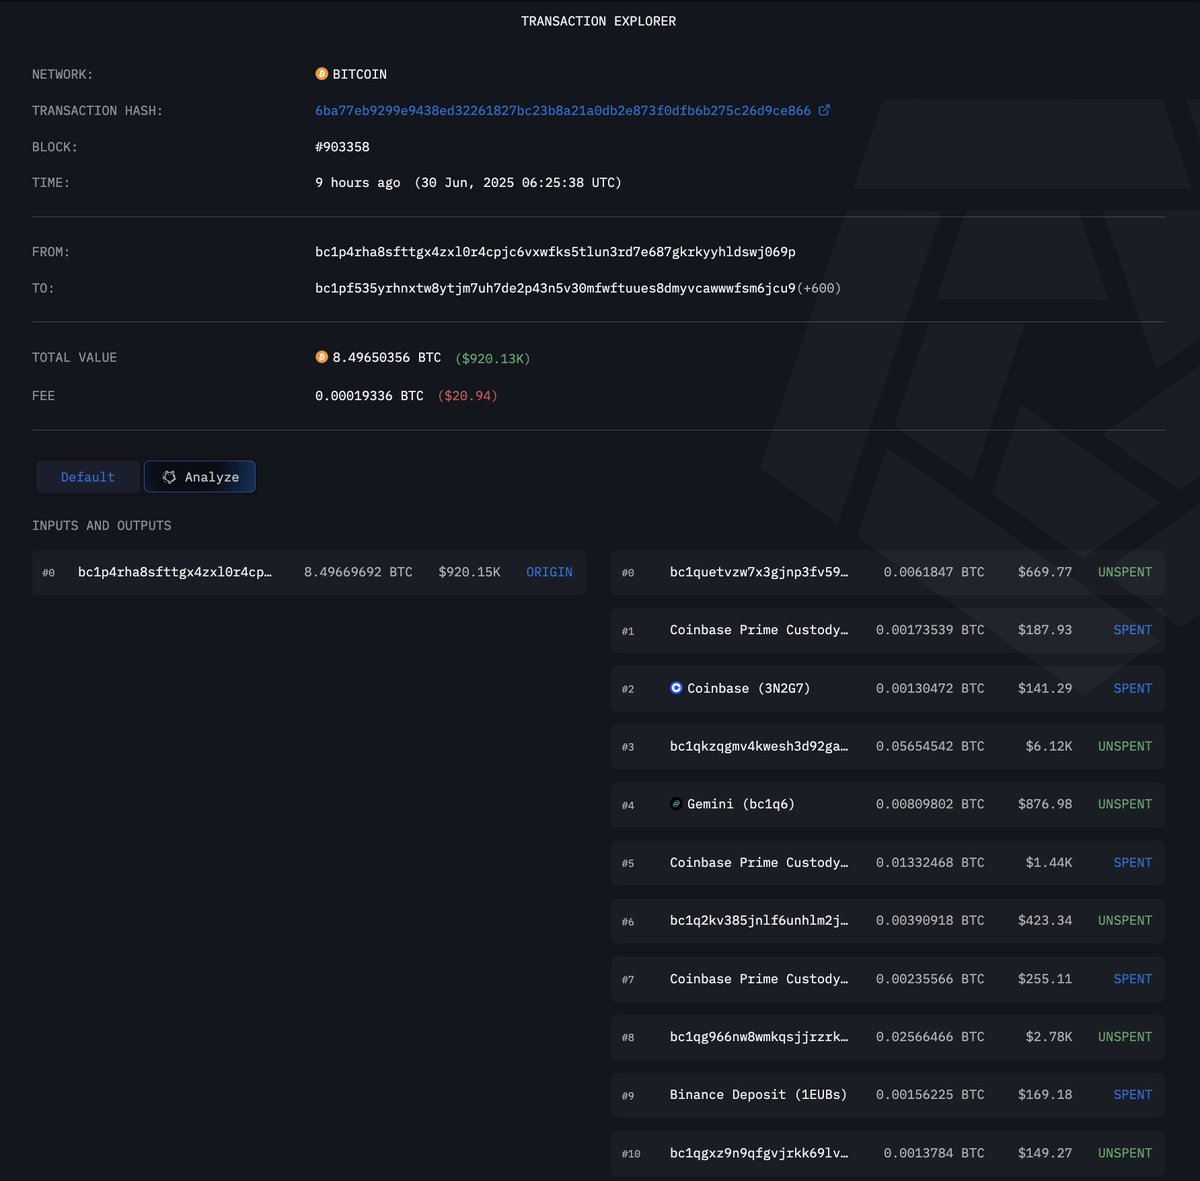
Task: Click SPENT status on output #1
Action: (1132, 630)
